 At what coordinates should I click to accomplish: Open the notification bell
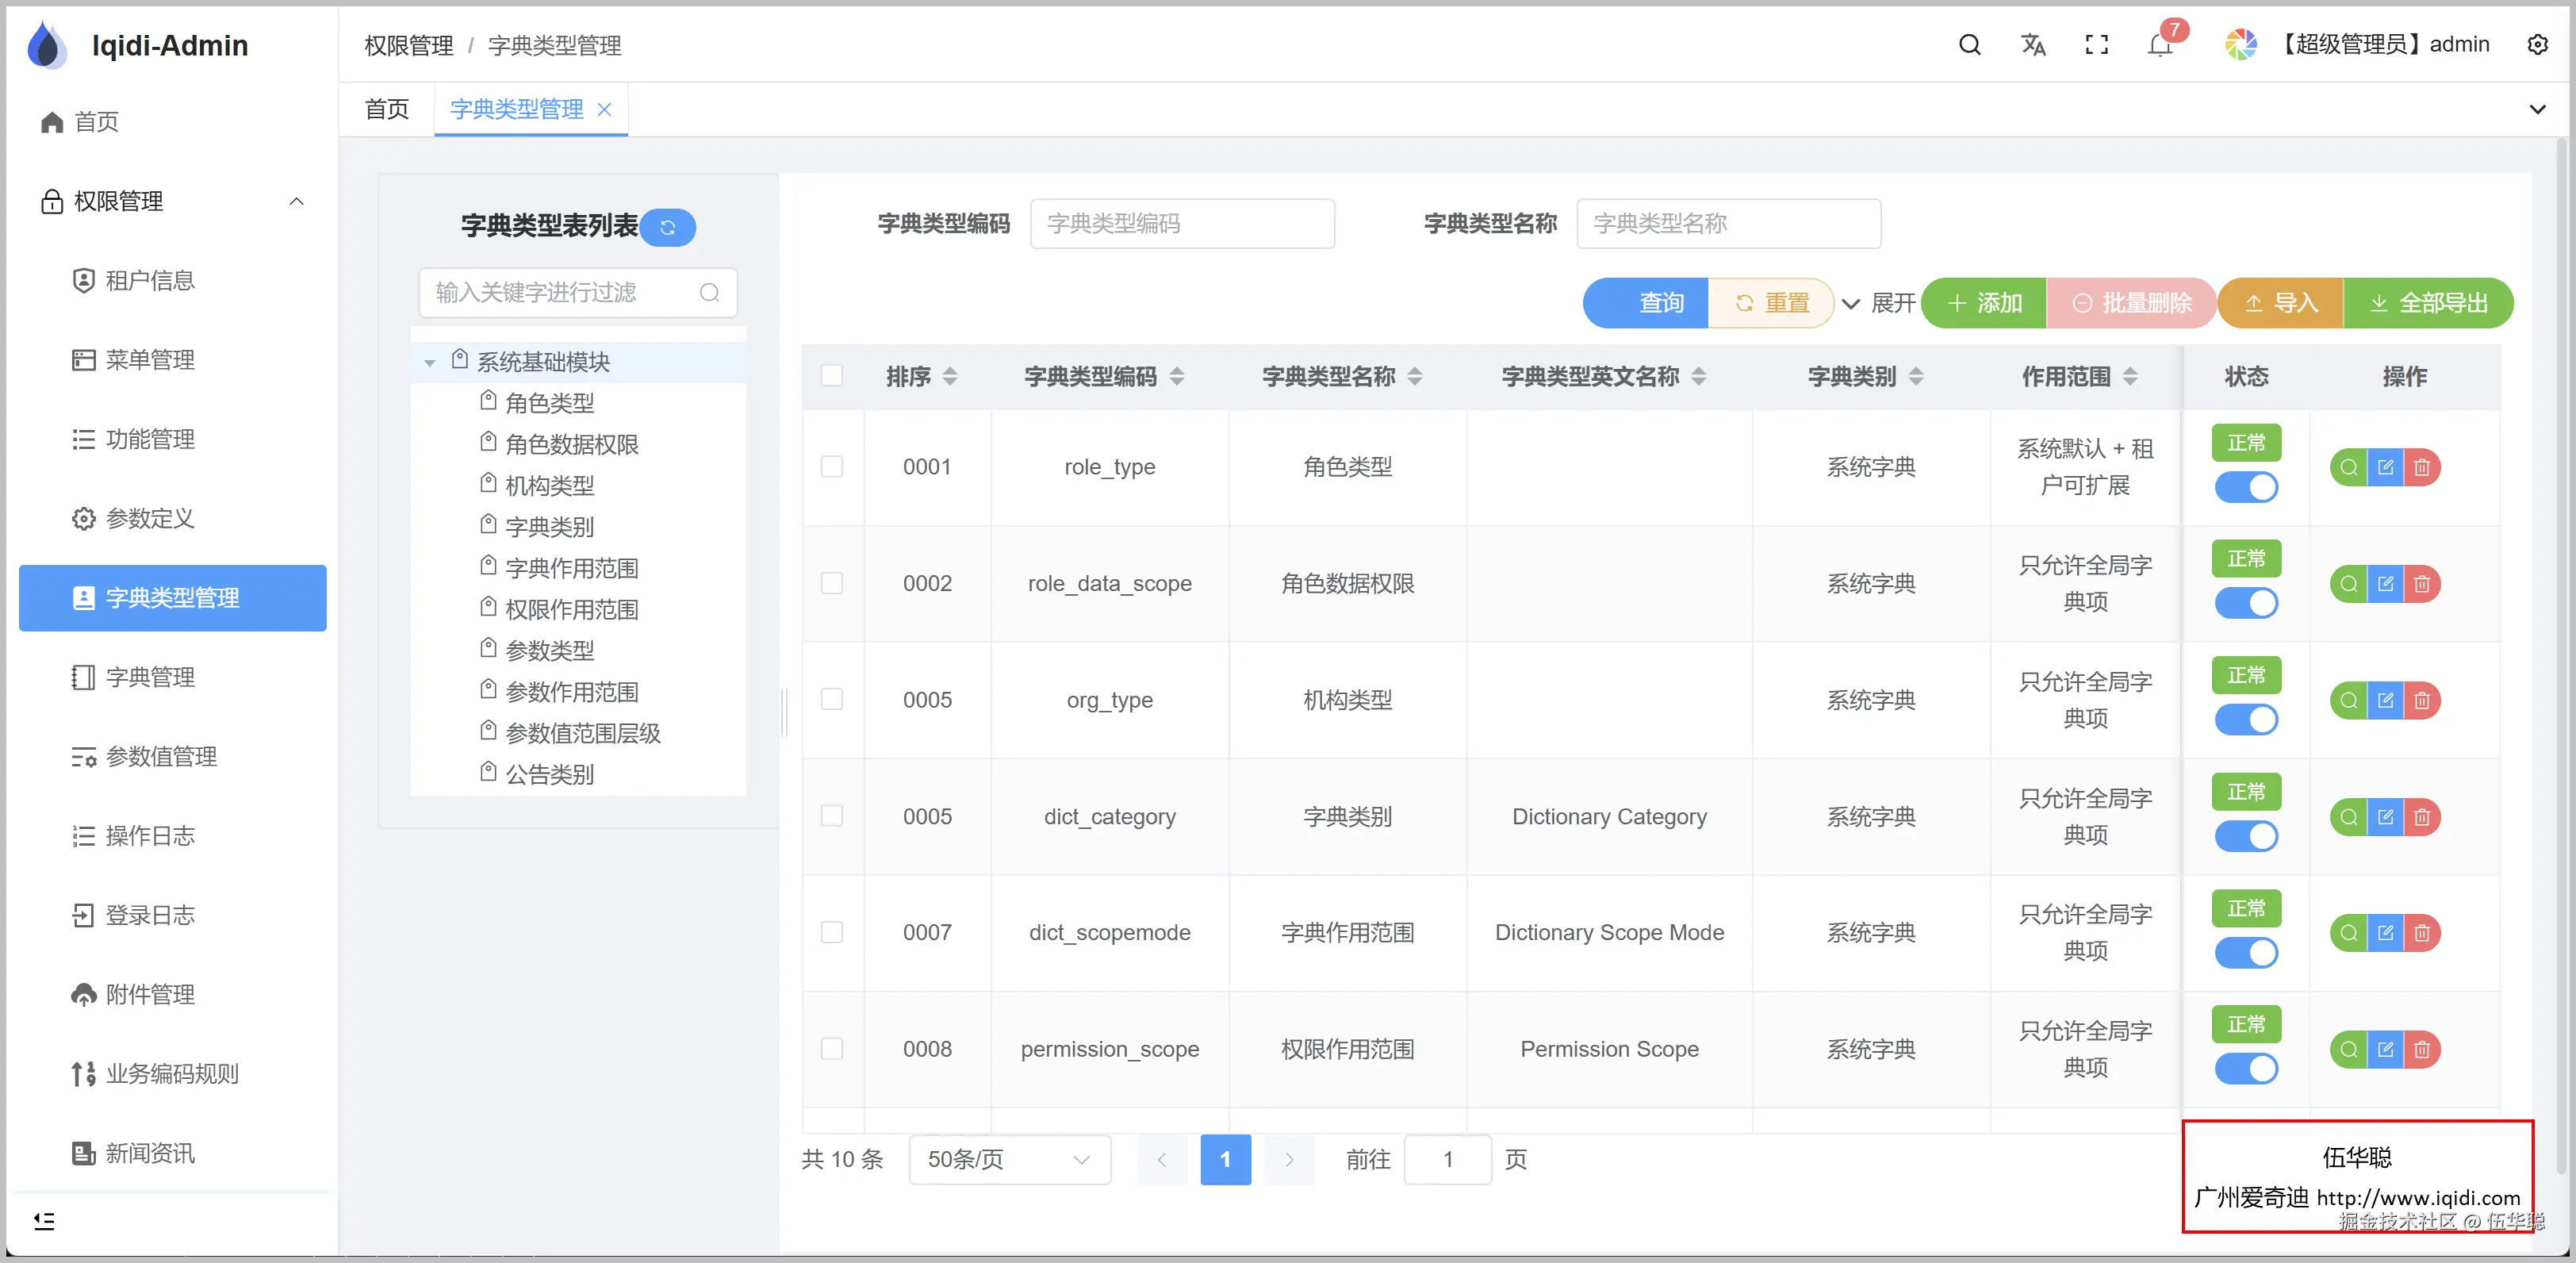[2160, 45]
